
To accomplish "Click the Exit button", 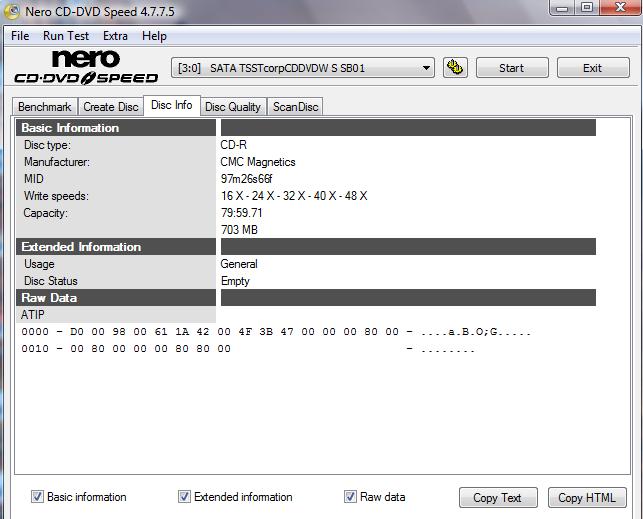I will (x=593, y=68).
